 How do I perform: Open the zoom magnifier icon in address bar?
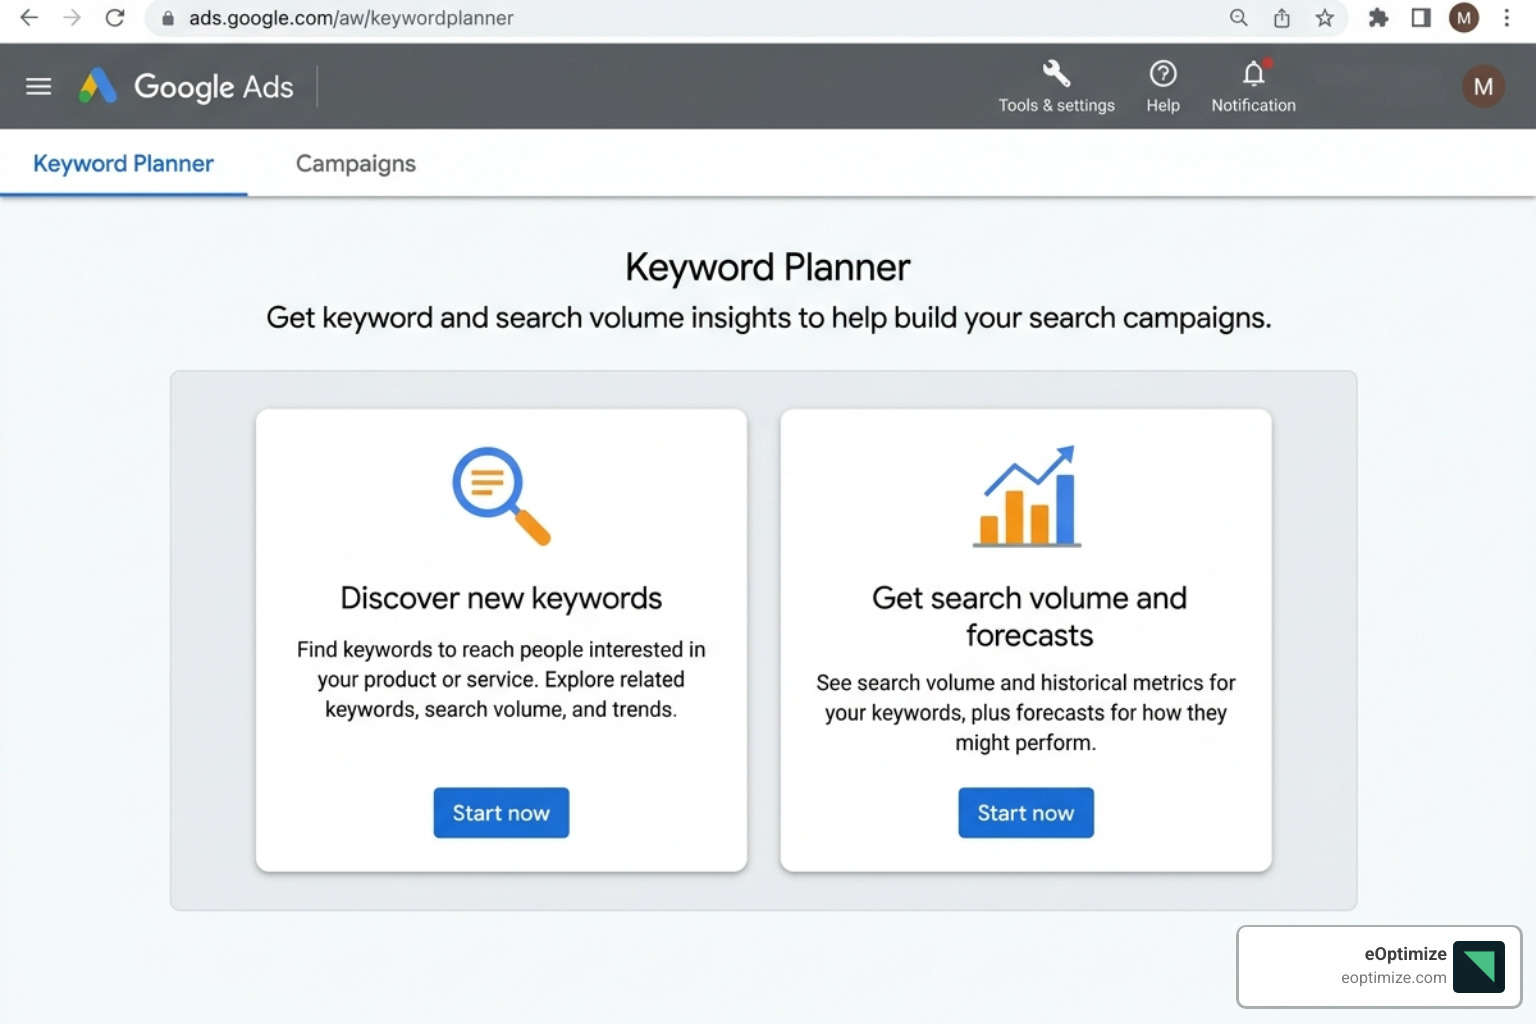click(x=1238, y=18)
